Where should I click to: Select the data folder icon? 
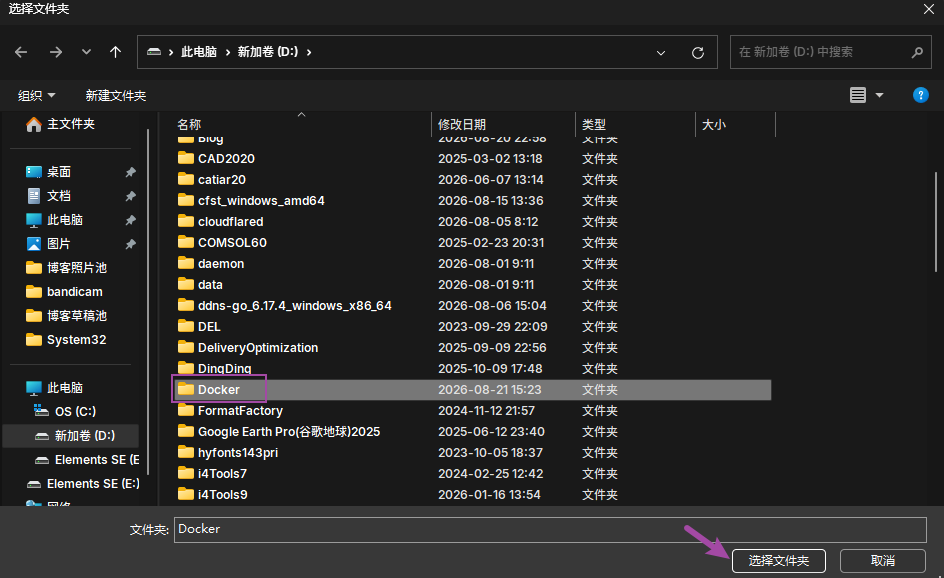pyautogui.click(x=186, y=285)
